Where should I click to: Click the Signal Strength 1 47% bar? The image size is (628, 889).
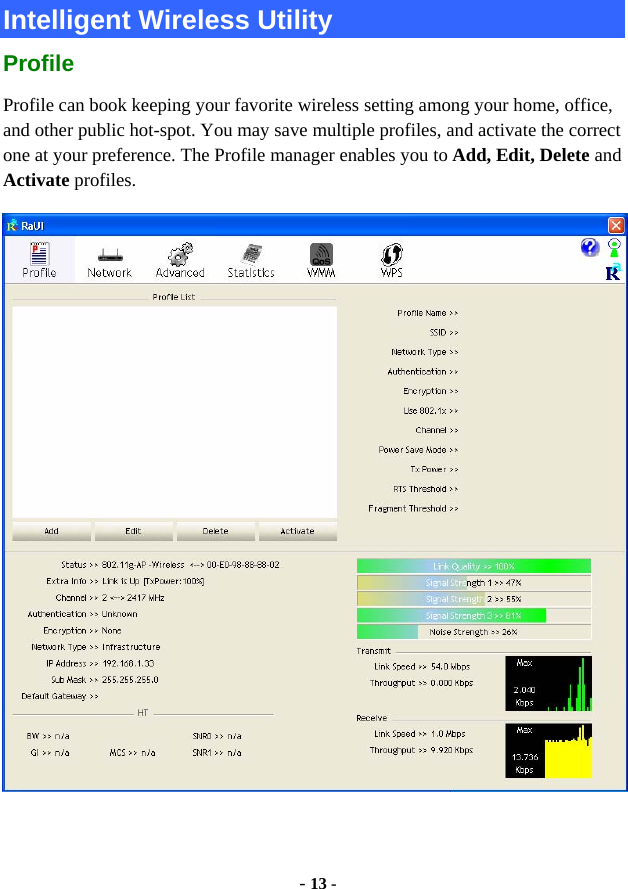(x=474, y=582)
